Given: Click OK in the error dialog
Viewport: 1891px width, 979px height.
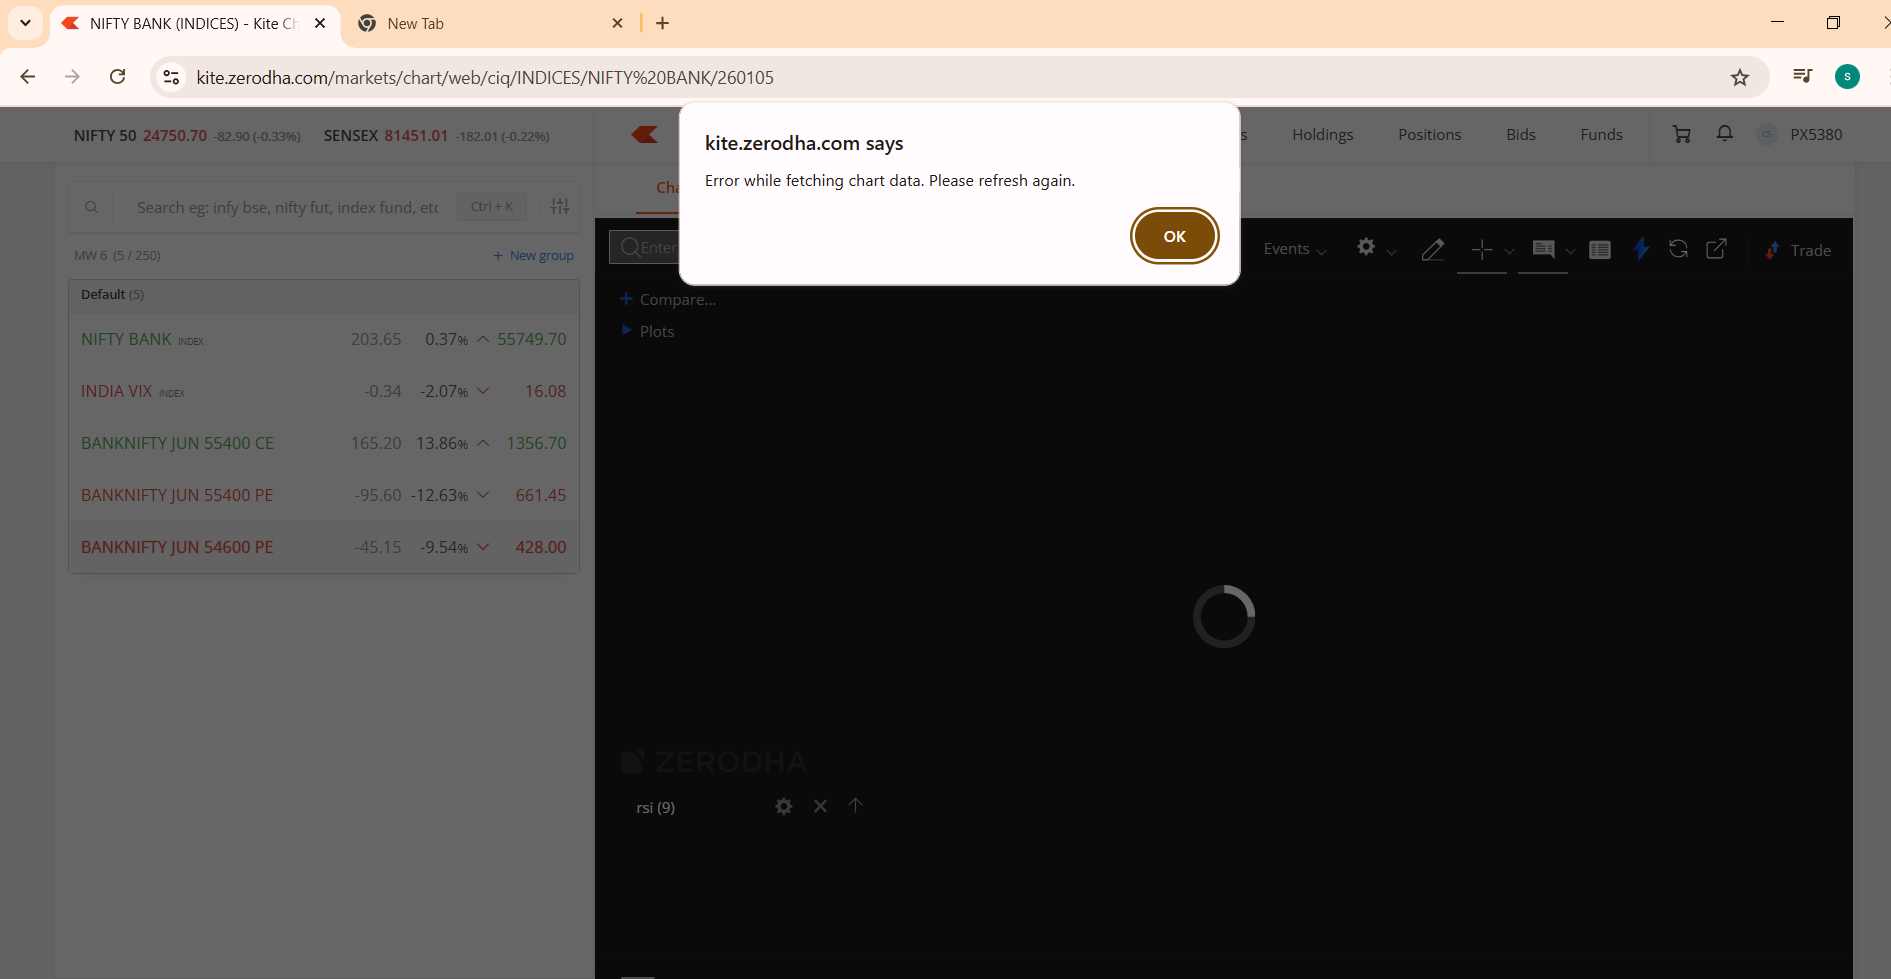Looking at the screenshot, I should (1174, 236).
